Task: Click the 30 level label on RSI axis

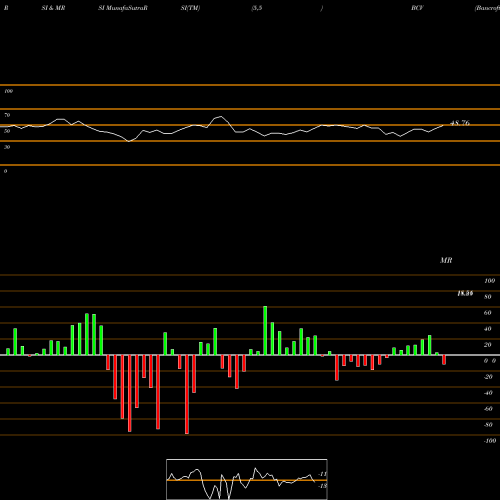Action: pos(7,147)
